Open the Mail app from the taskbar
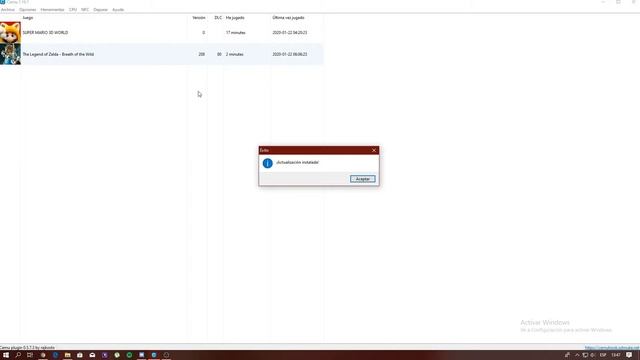This screenshot has width=640, height=360. pos(92,355)
